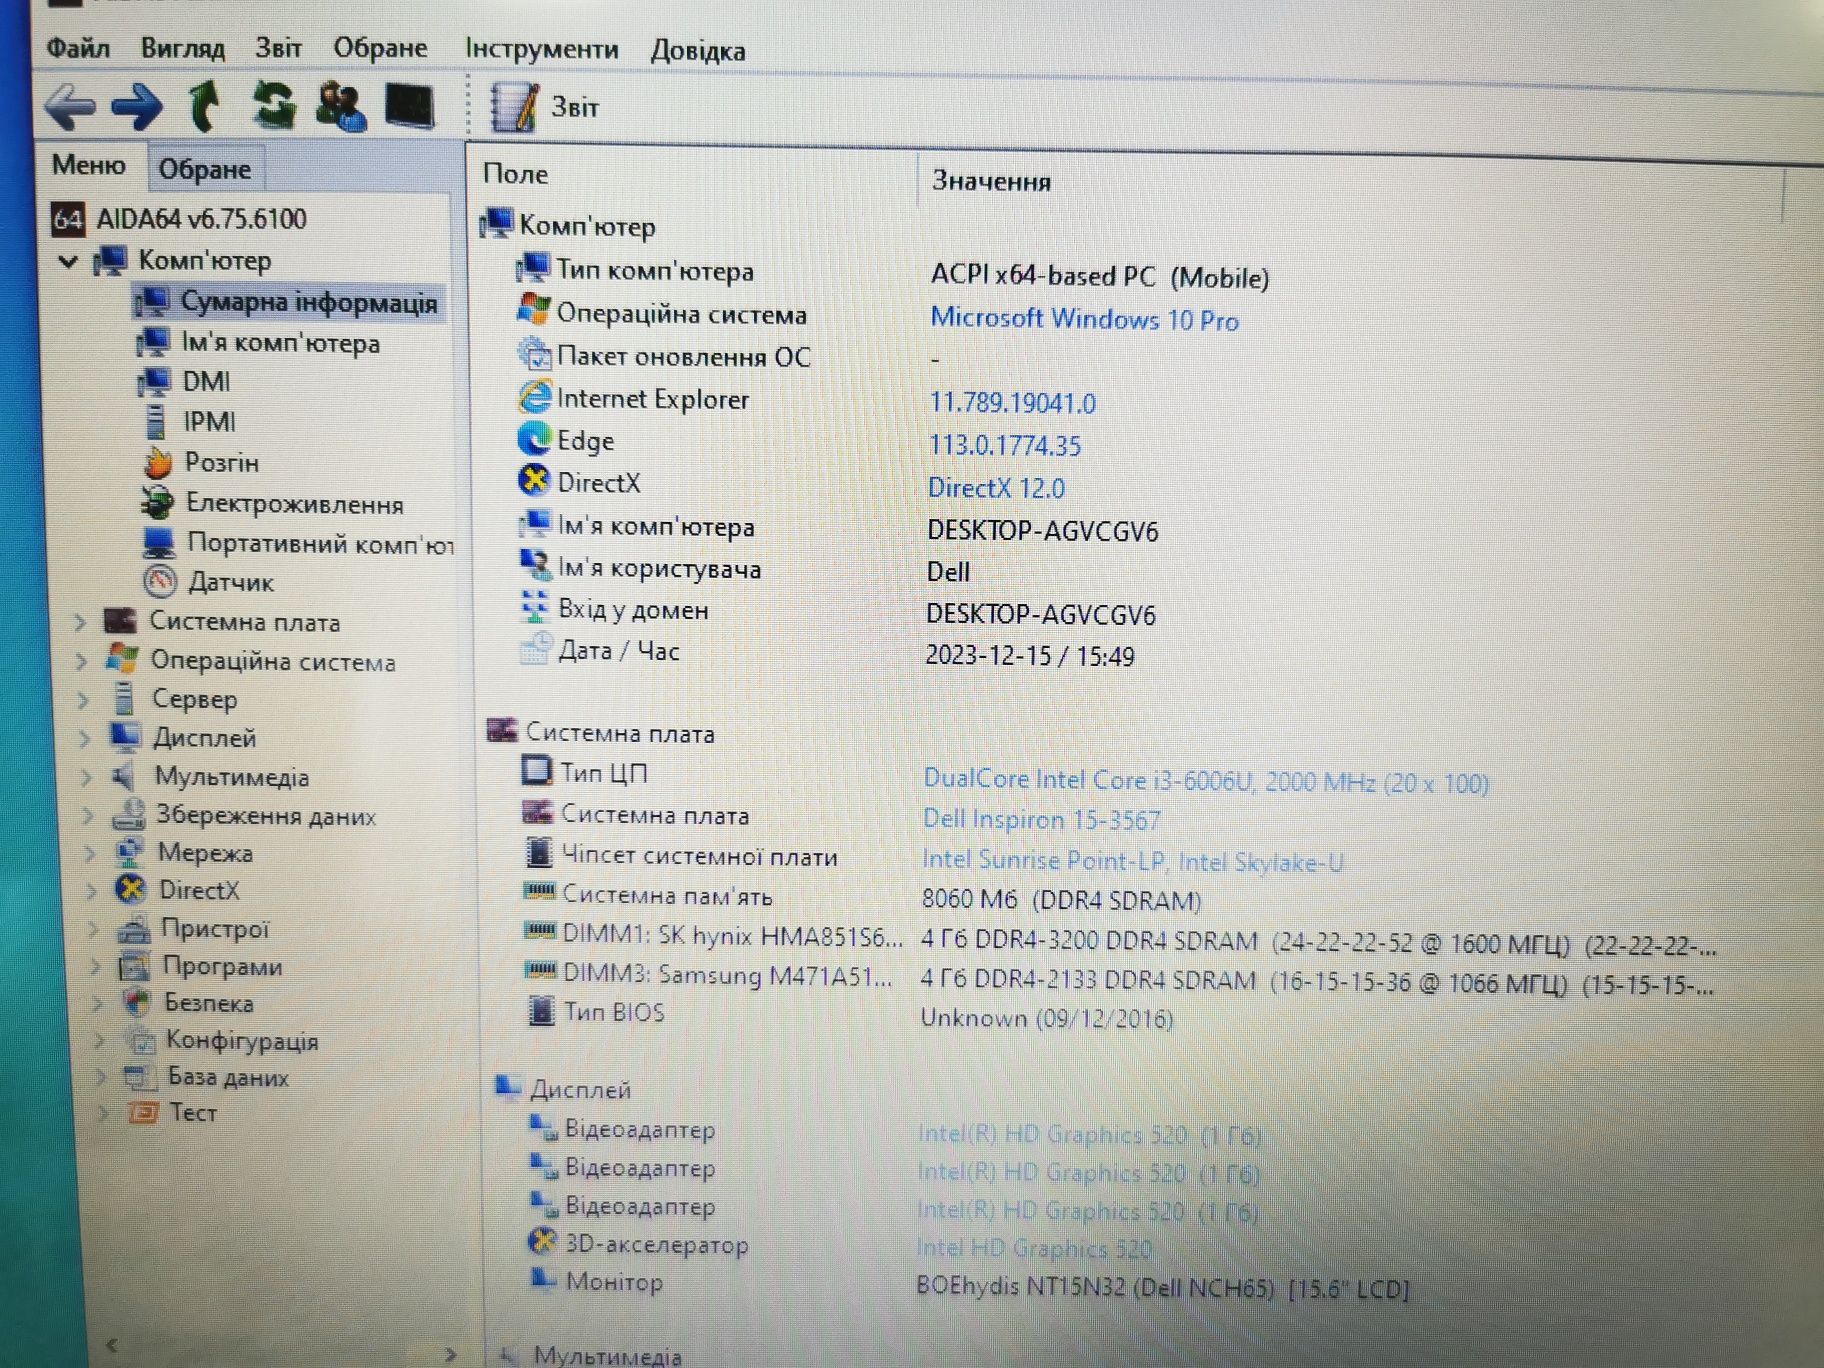Click the Програми icon in tree

(135, 967)
